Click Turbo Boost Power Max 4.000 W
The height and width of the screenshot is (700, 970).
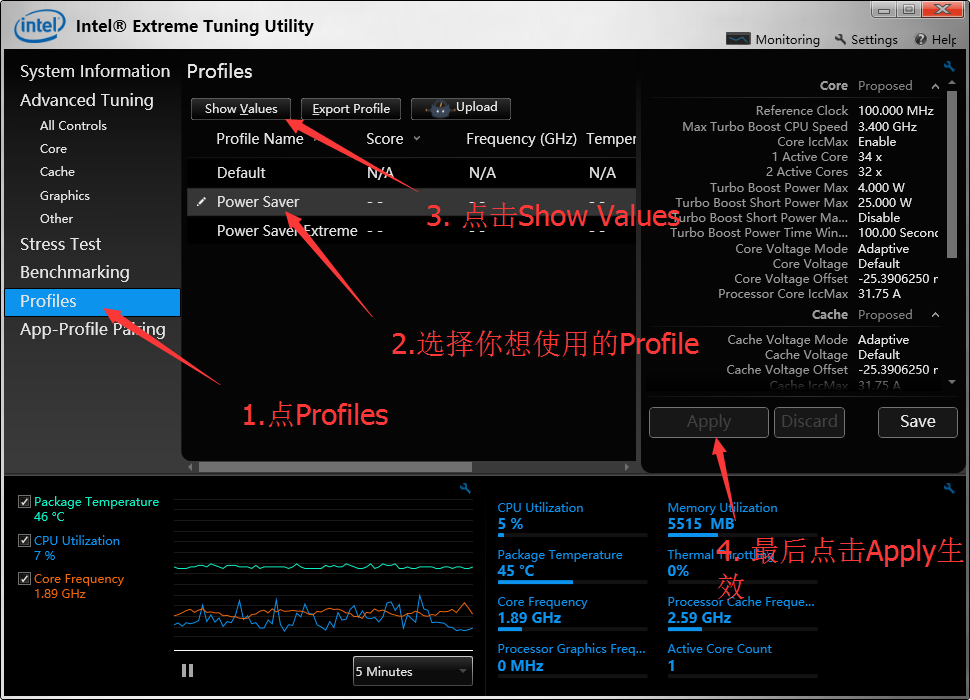(x=881, y=187)
